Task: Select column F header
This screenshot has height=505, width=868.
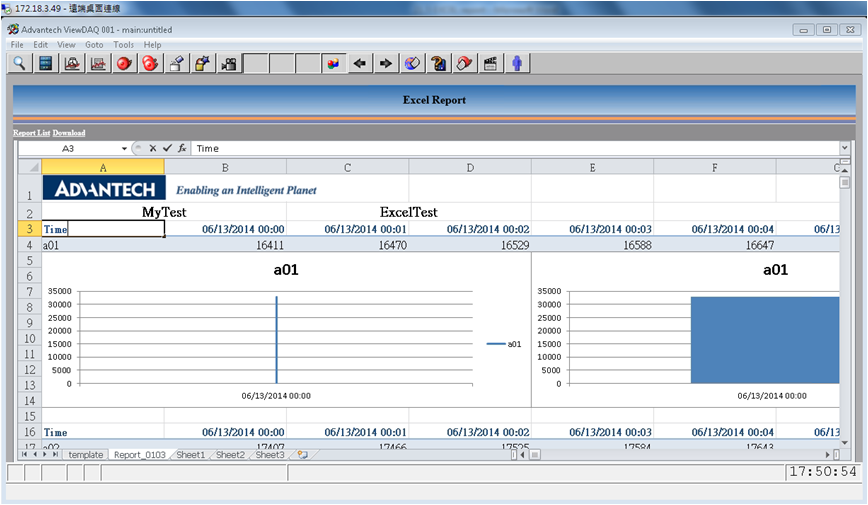Action: (x=715, y=167)
